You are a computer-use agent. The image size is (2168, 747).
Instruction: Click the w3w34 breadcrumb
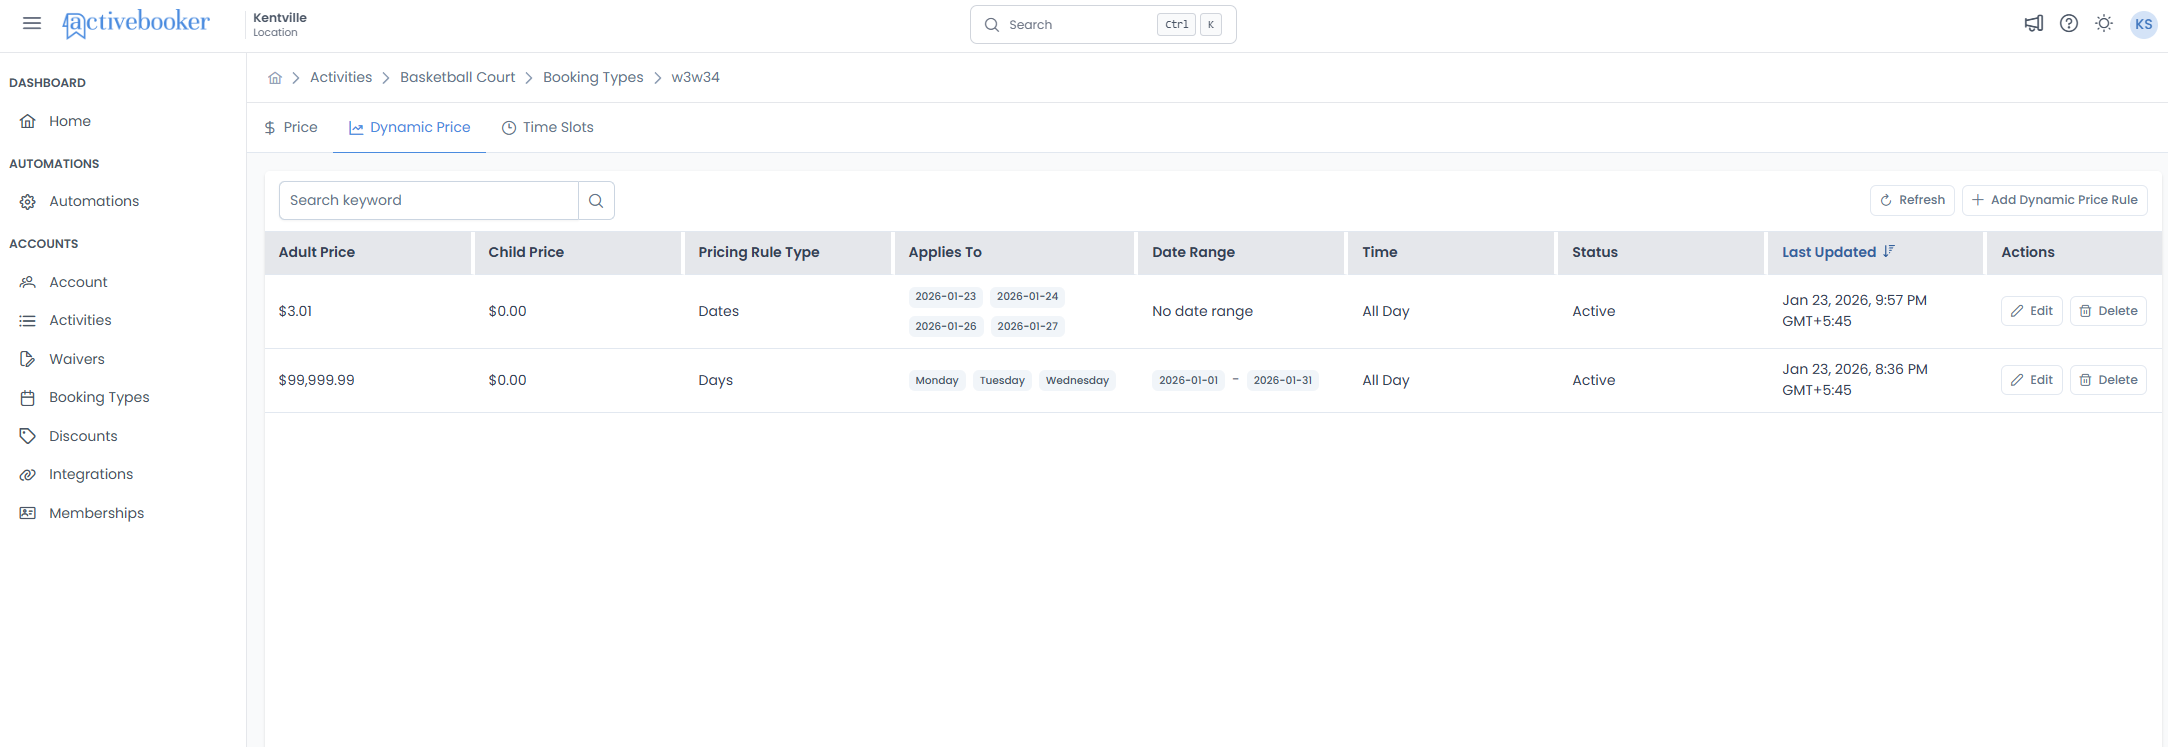click(x=695, y=77)
